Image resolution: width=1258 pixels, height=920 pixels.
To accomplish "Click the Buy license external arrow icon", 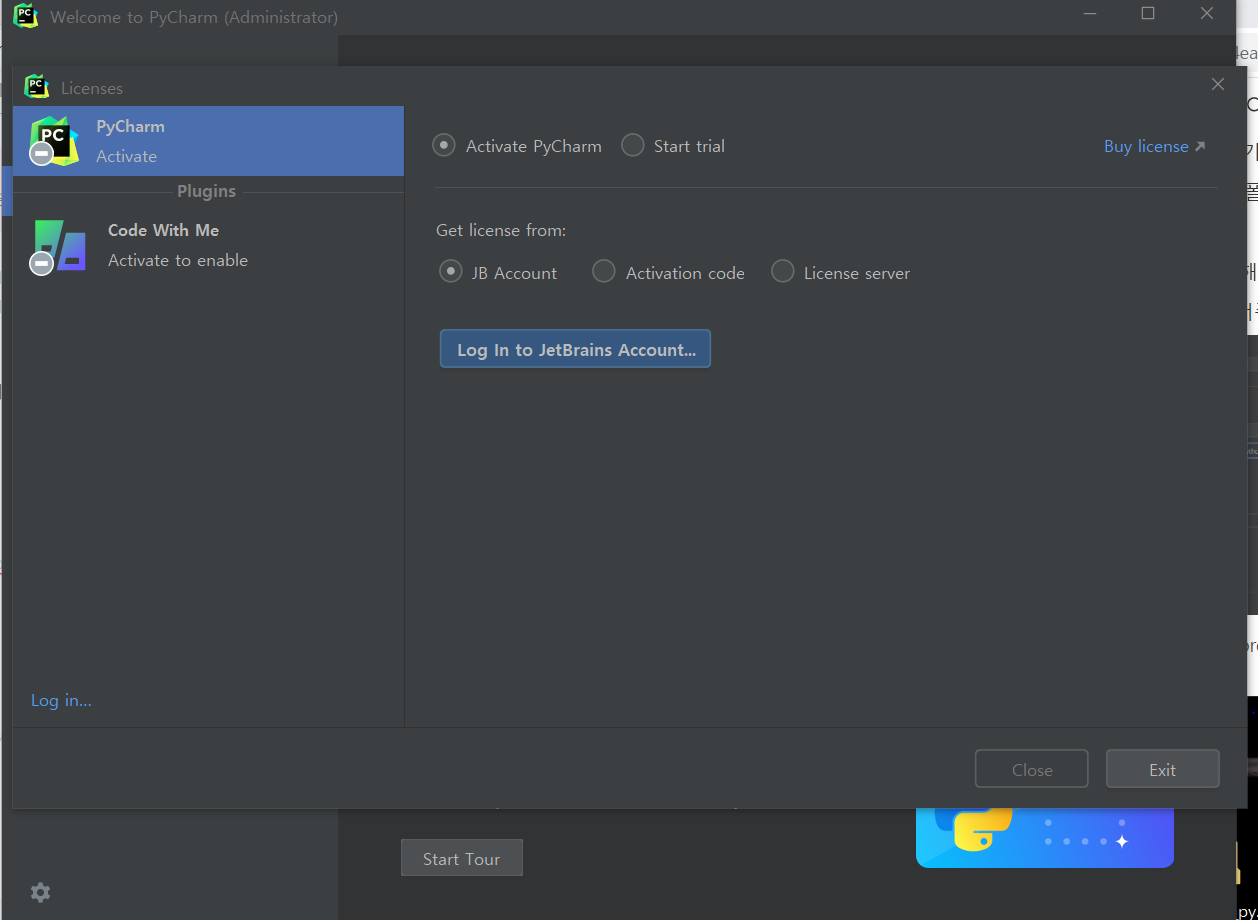I will (1200, 146).
